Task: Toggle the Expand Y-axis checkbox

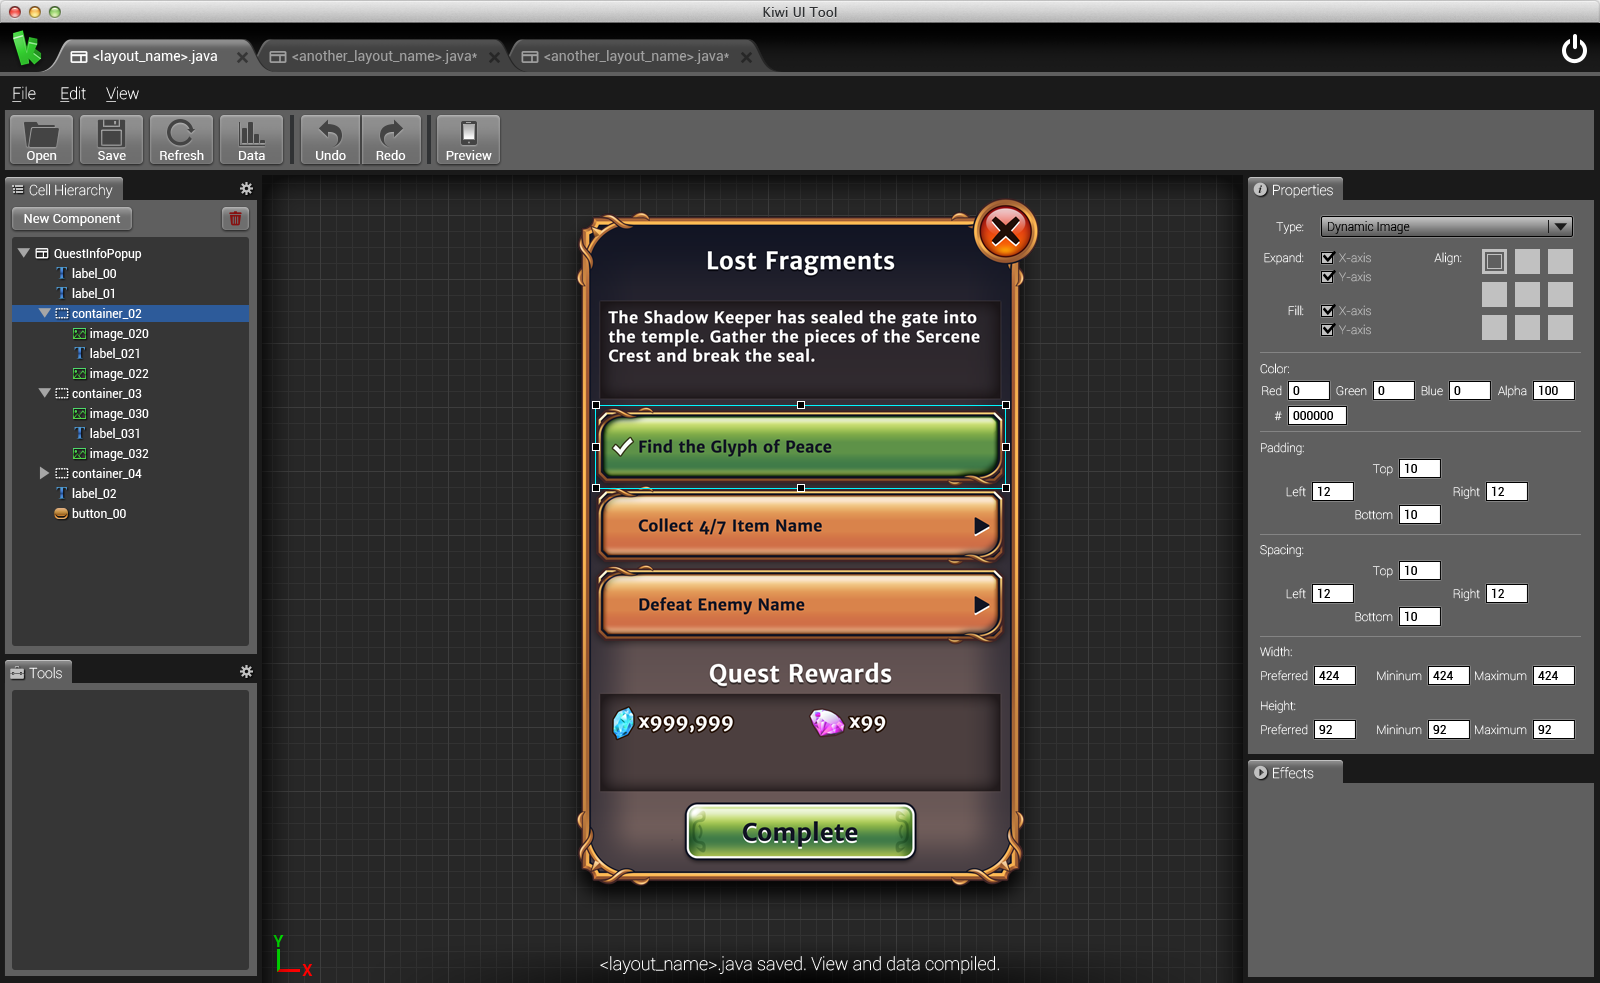Action: (1328, 277)
